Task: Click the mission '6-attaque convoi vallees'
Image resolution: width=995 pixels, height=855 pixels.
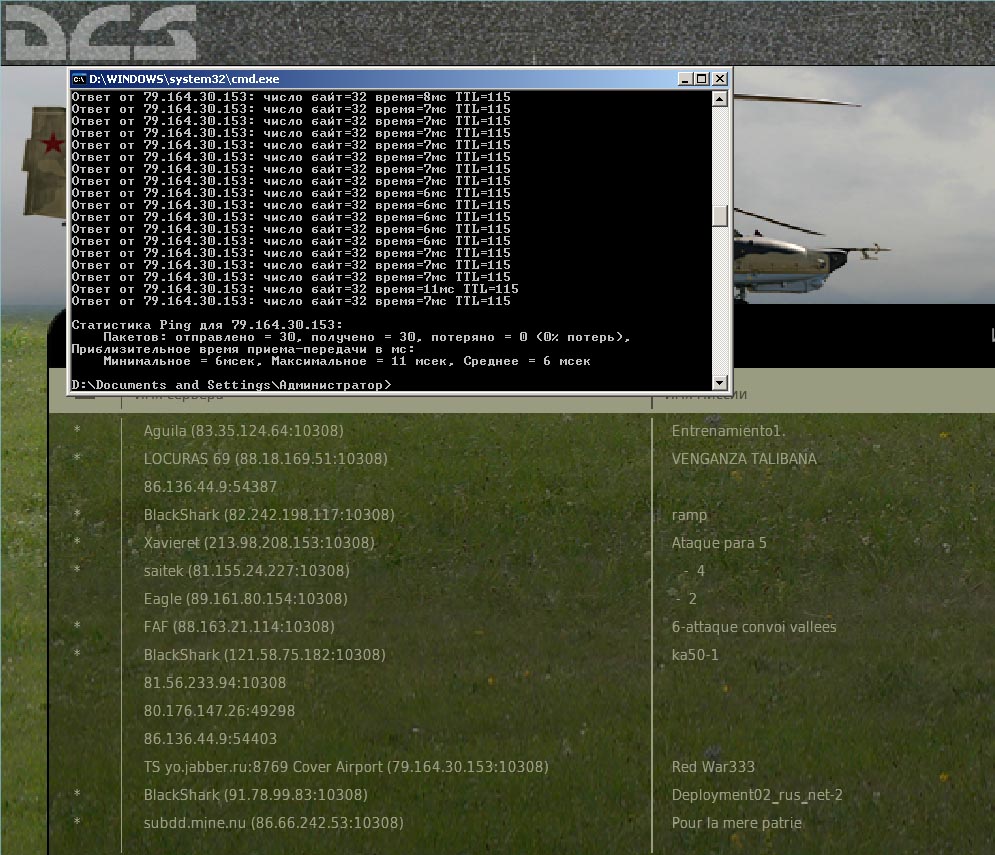Action: pyautogui.click(x=754, y=627)
